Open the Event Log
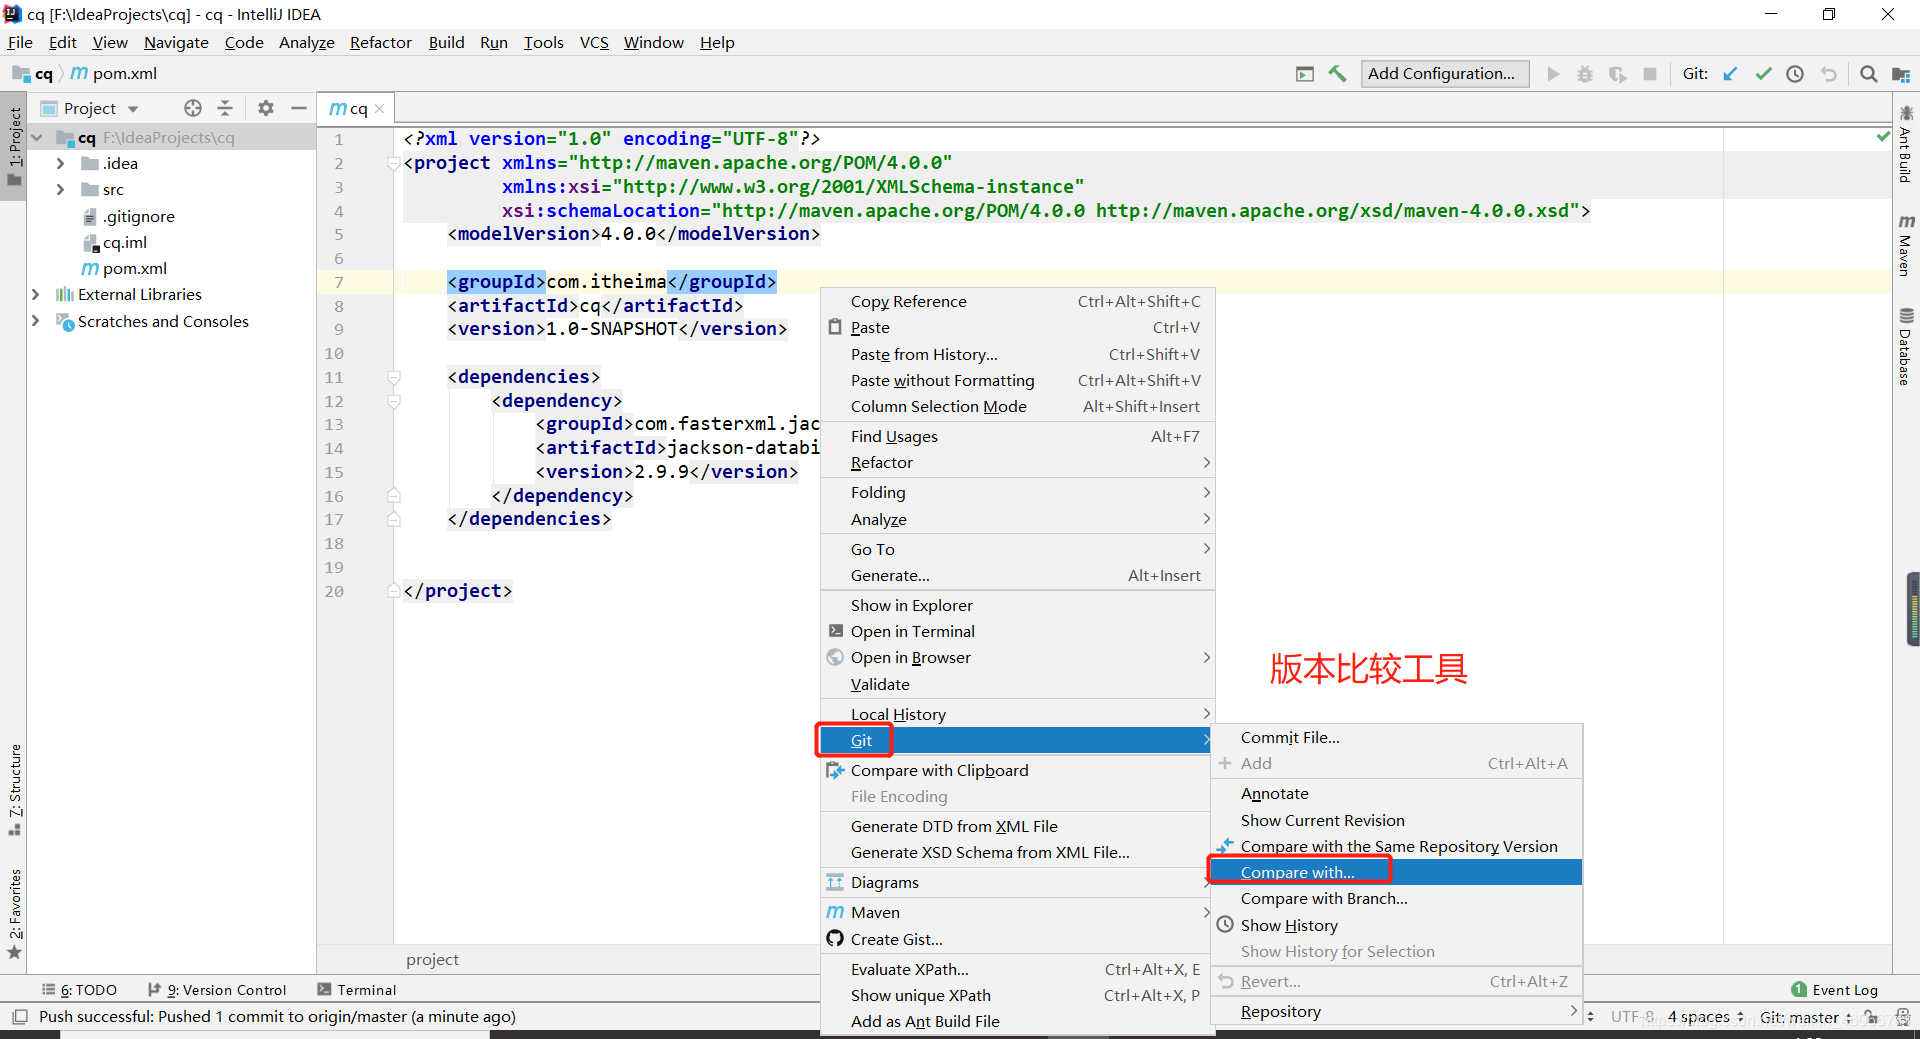The height and width of the screenshot is (1039, 1920). pyautogui.click(x=1835, y=990)
